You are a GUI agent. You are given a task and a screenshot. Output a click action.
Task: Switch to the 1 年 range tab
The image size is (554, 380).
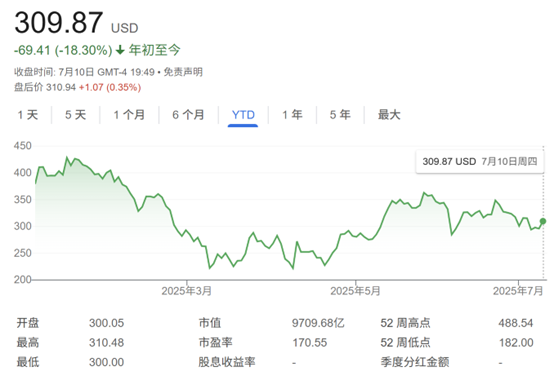[292, 115]
